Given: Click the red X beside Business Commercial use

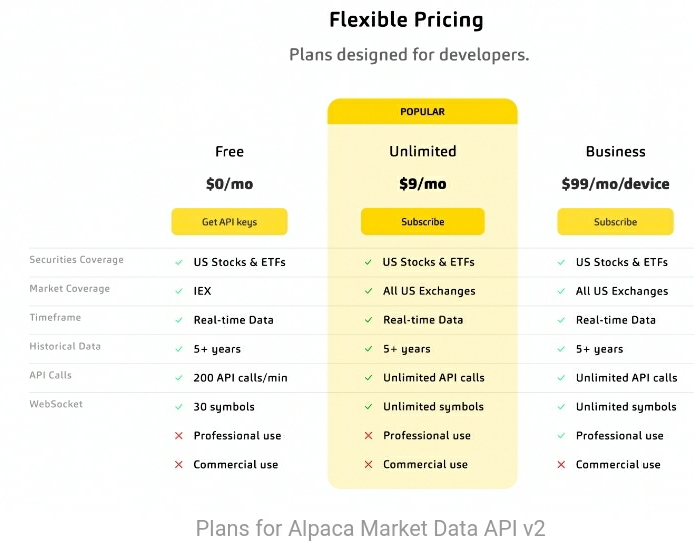Looking at the screenshot, I should click(561, 464).
